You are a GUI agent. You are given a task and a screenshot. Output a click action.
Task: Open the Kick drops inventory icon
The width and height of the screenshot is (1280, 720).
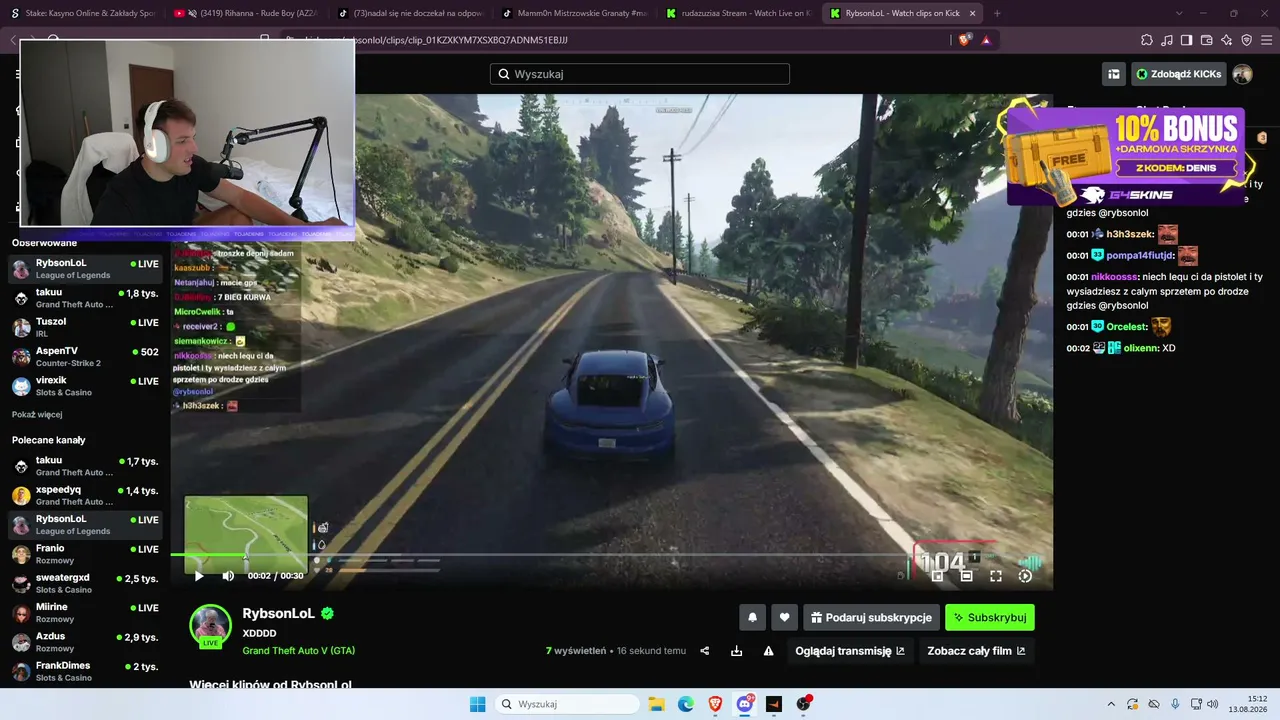click(x=1114, y=74)
